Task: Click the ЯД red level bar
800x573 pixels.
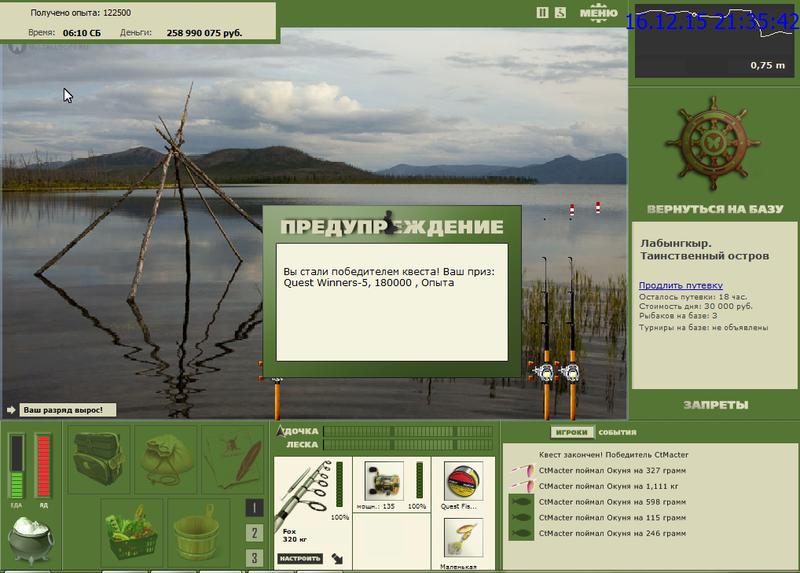Action: tap(43, 466)
